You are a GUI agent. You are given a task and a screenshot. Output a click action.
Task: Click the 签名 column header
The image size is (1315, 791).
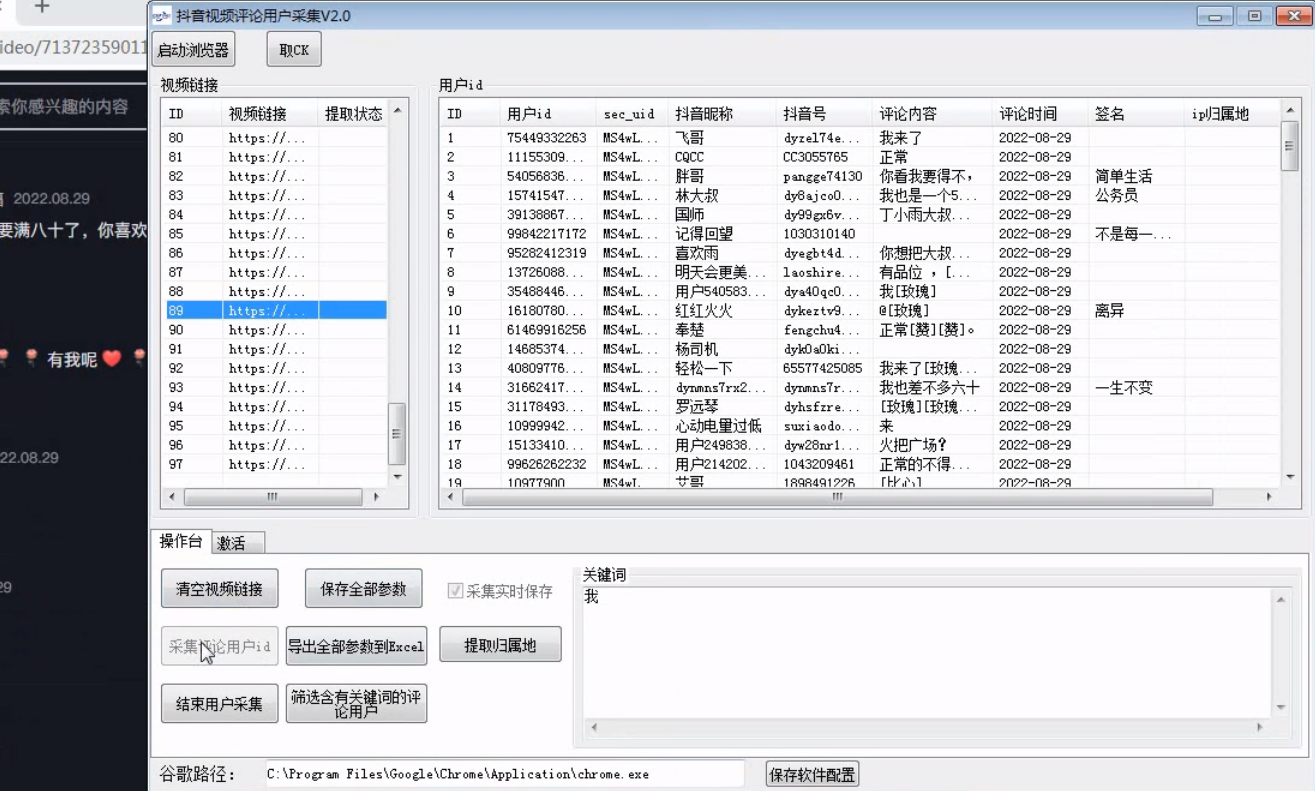pos(1136,113)
